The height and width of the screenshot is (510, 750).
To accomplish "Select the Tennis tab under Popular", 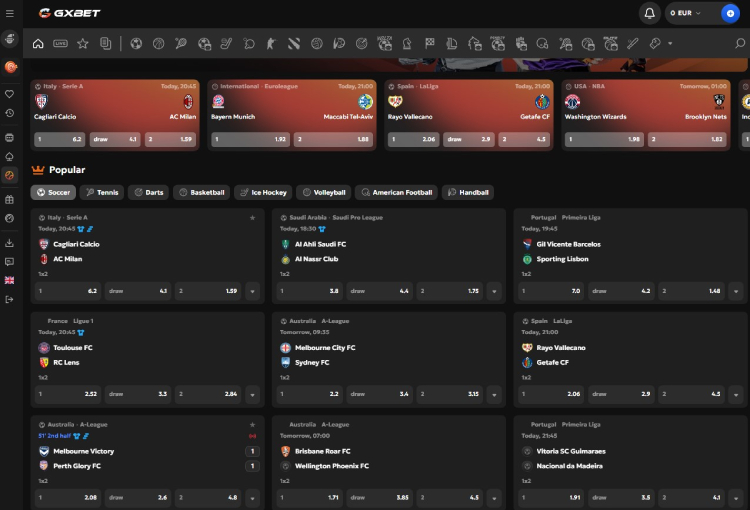I will pos(102,192).
